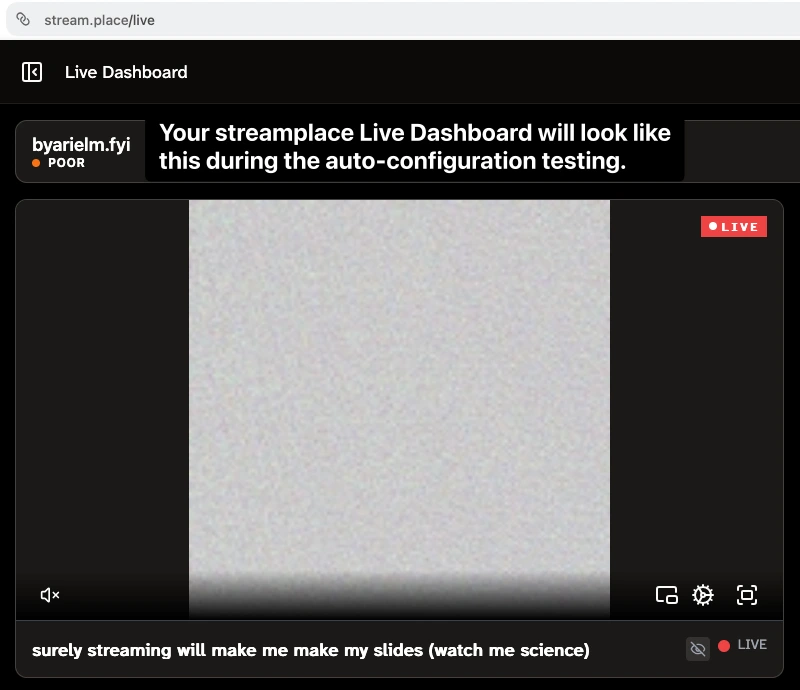Click the byarielm.fyi username
This screenshot has width=800, height=690.
(x=81, y=144)
